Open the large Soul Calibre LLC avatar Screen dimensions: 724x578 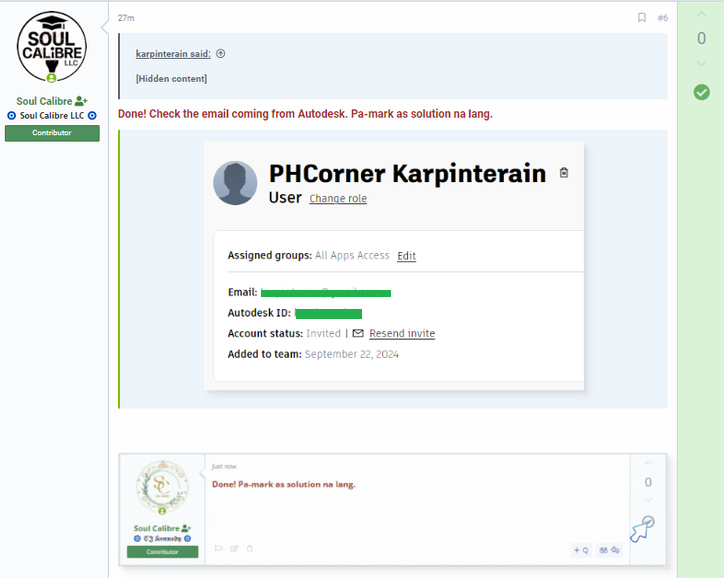52,47
